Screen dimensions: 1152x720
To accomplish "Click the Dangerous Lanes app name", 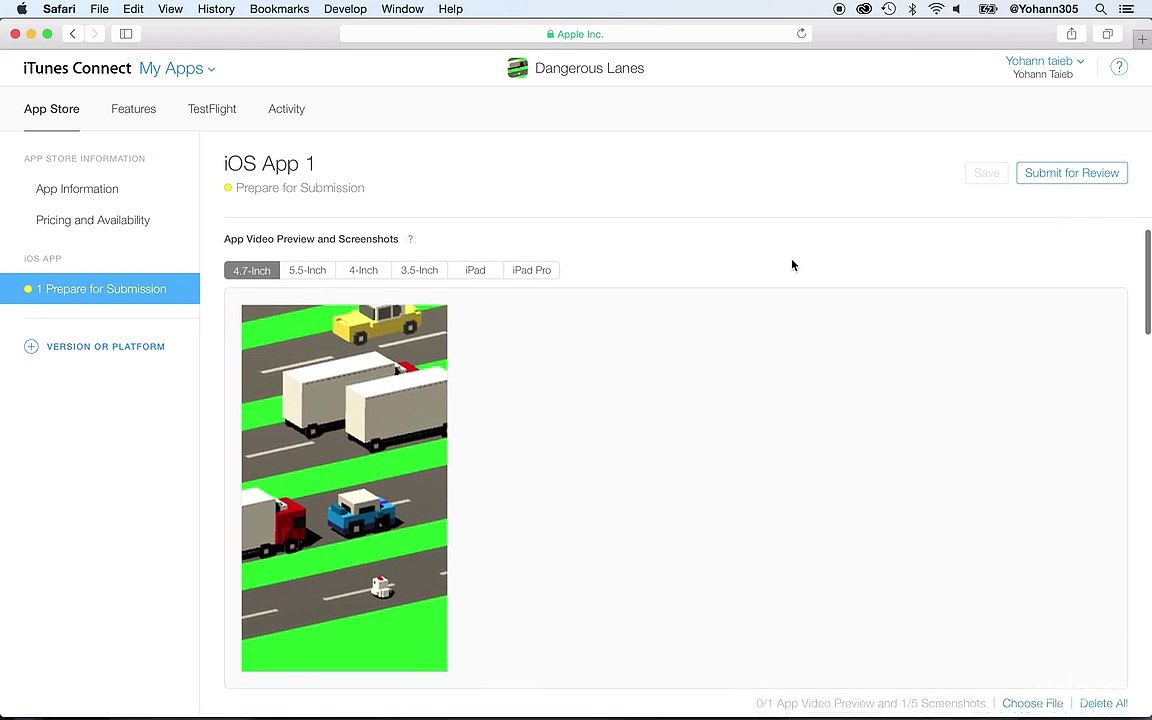I will (589, 68).
